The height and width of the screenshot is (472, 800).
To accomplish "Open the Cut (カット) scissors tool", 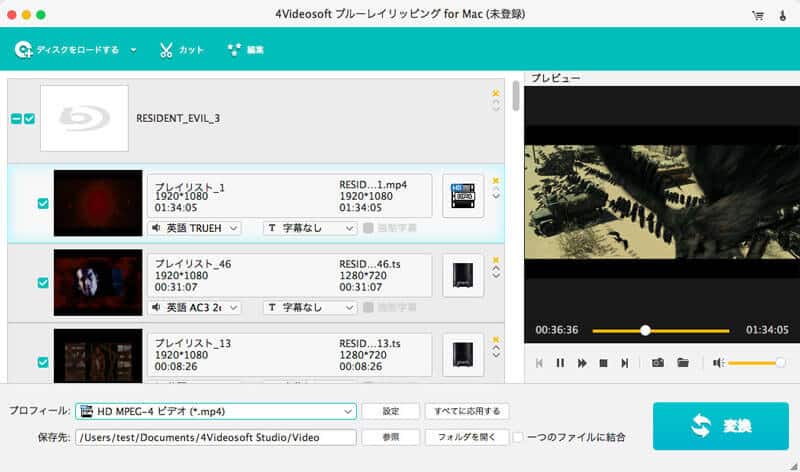I will (x=182, y=49).
